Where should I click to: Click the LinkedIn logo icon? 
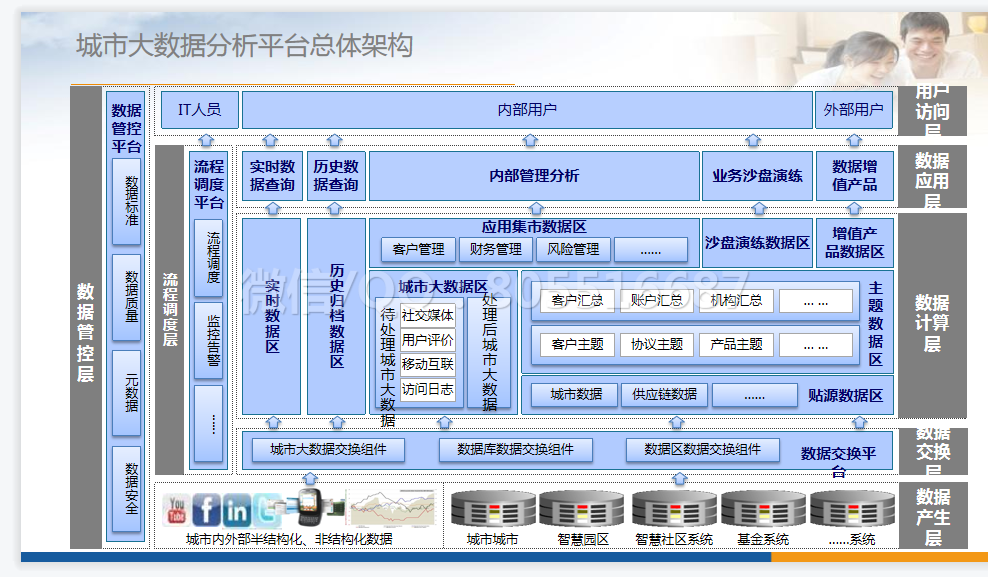tap(236, 510)
